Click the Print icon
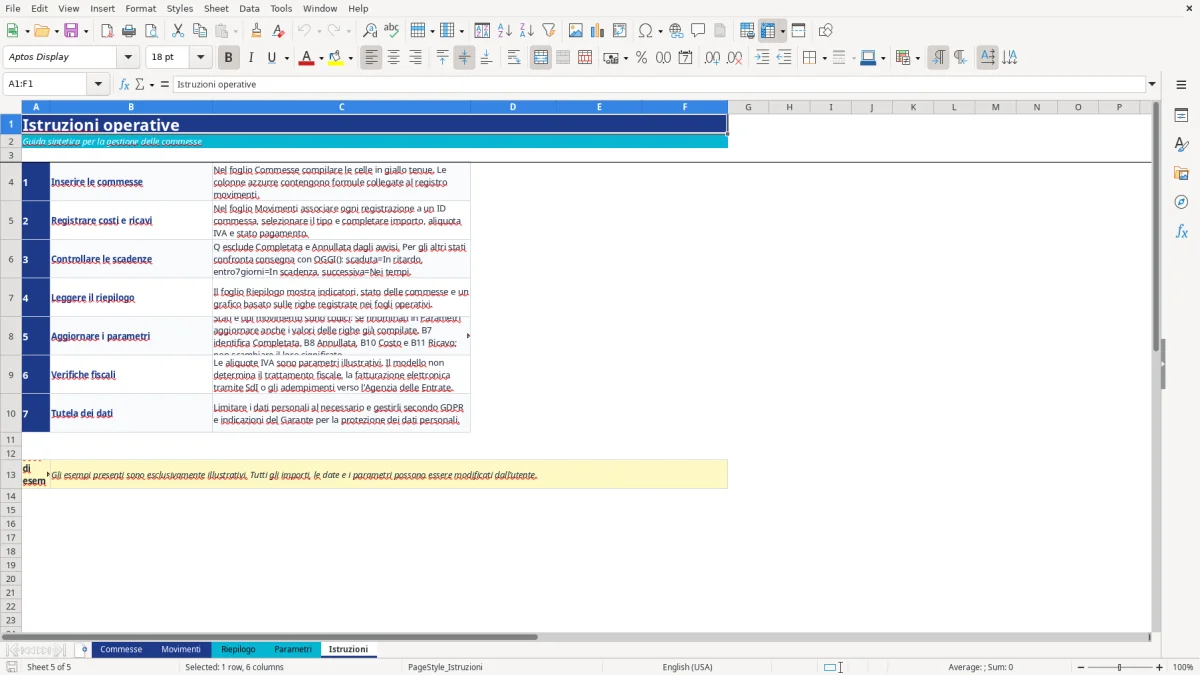The width and height of the screenshot is (1200, 675). tap(129, 31)
